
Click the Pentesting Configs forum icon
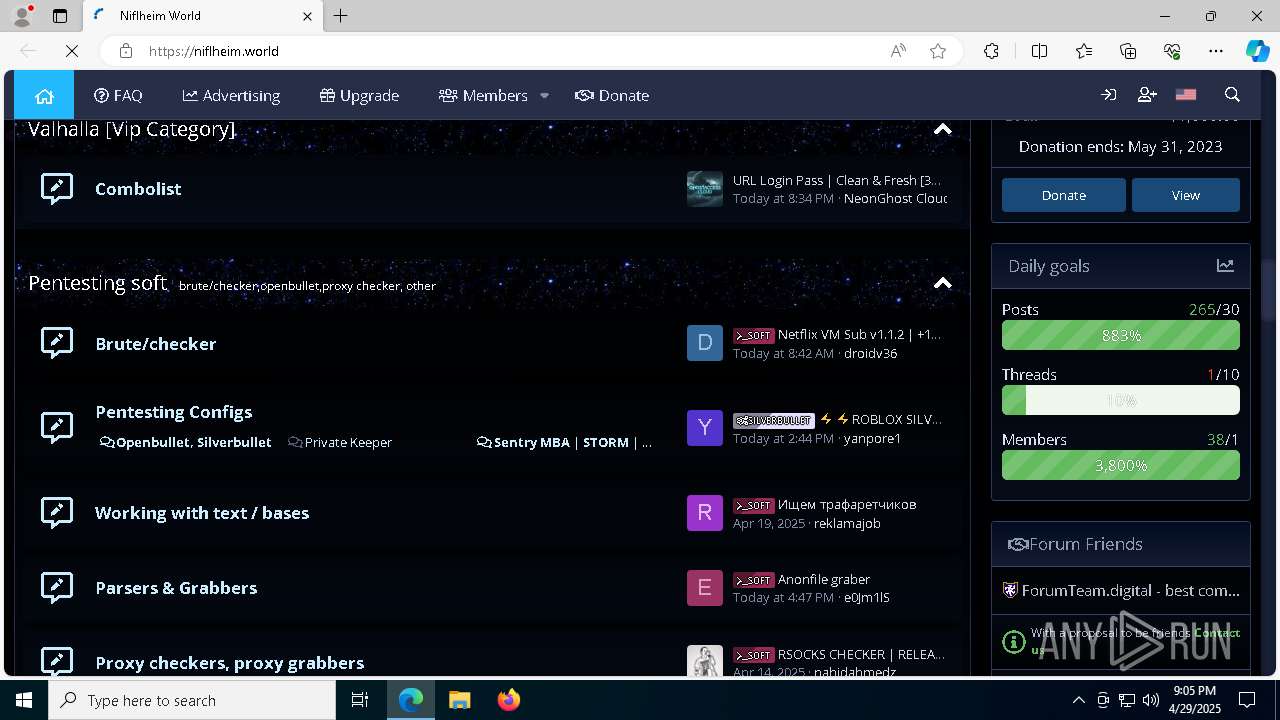tap(57, 427)
